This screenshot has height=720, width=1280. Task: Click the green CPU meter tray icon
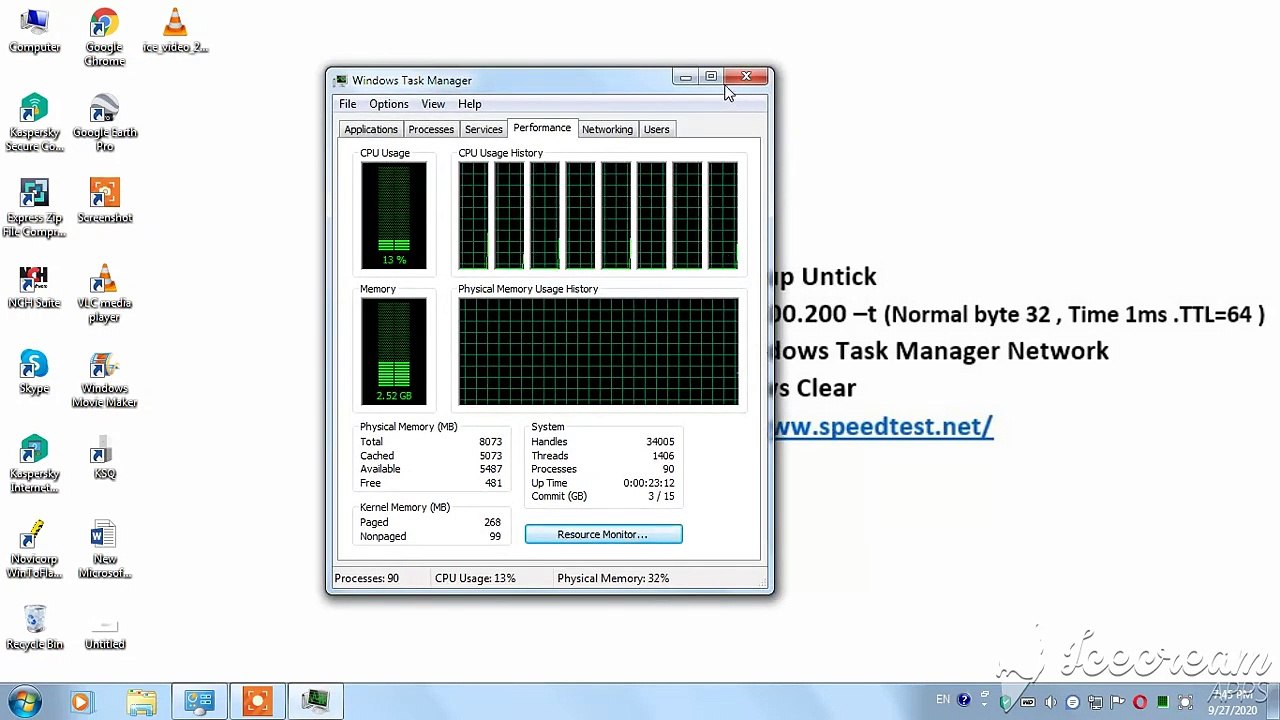(x=1162, y=702)
